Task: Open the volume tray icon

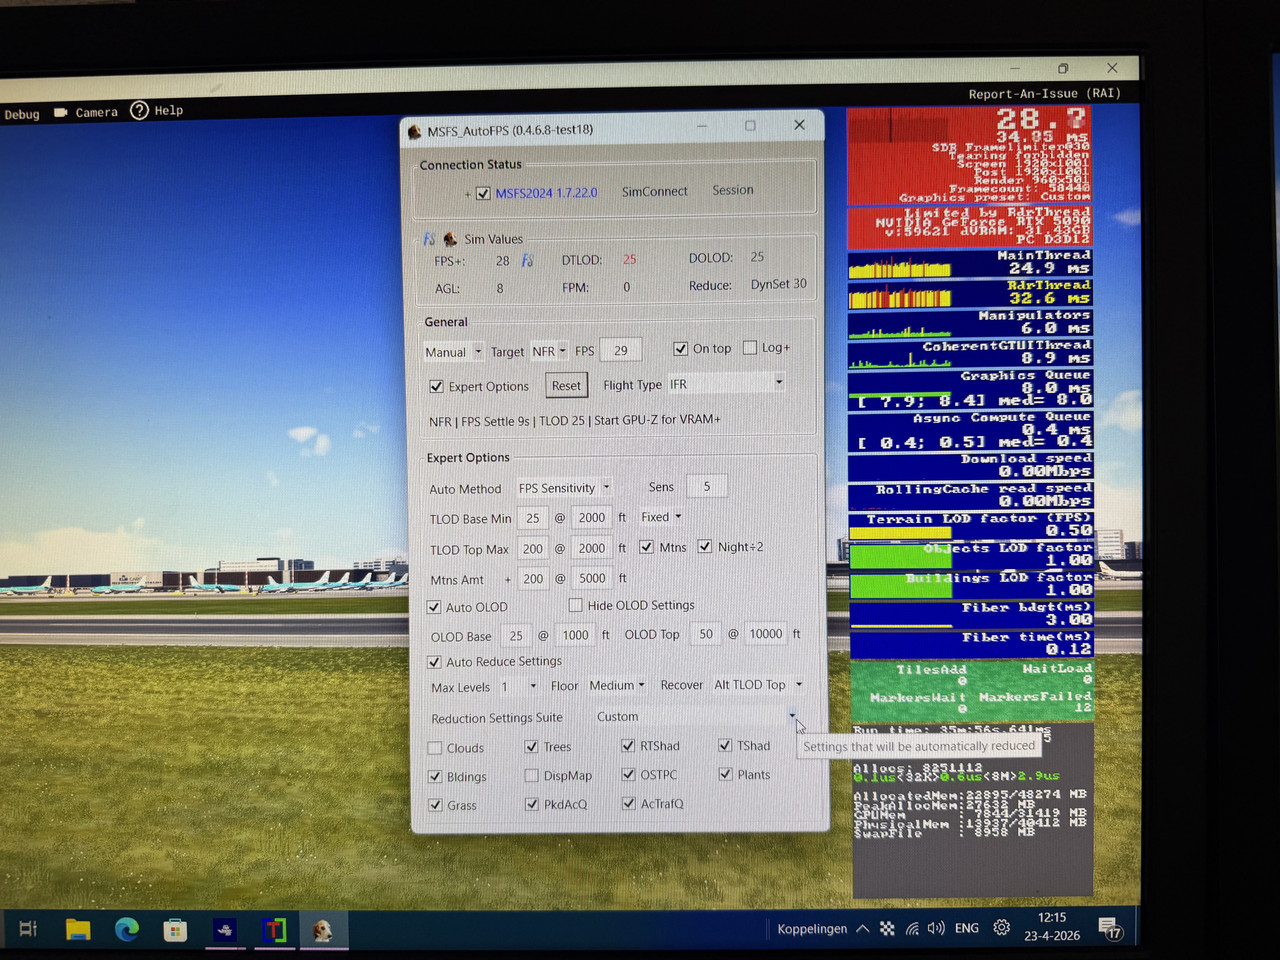Action: (936, 928)
